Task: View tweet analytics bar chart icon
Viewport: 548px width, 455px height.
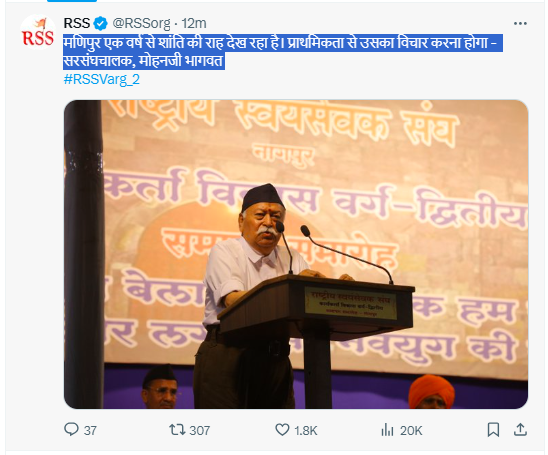Action: [x=387, y=429]
